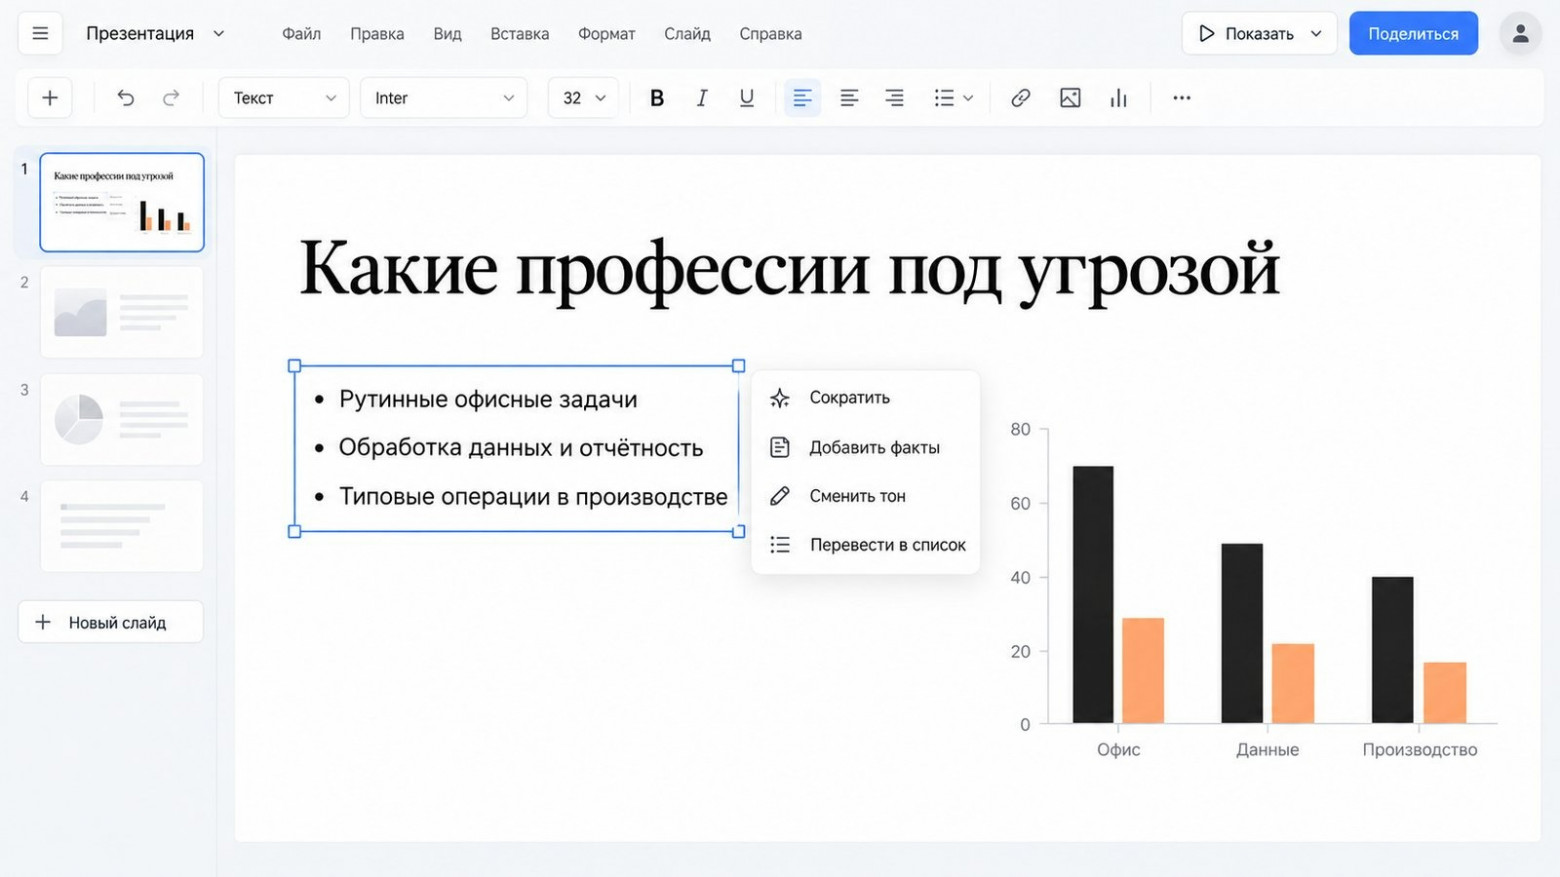This screenshot has height=877, width=1560.
Task: Open the Вид menu
Action: pos(447,34)
